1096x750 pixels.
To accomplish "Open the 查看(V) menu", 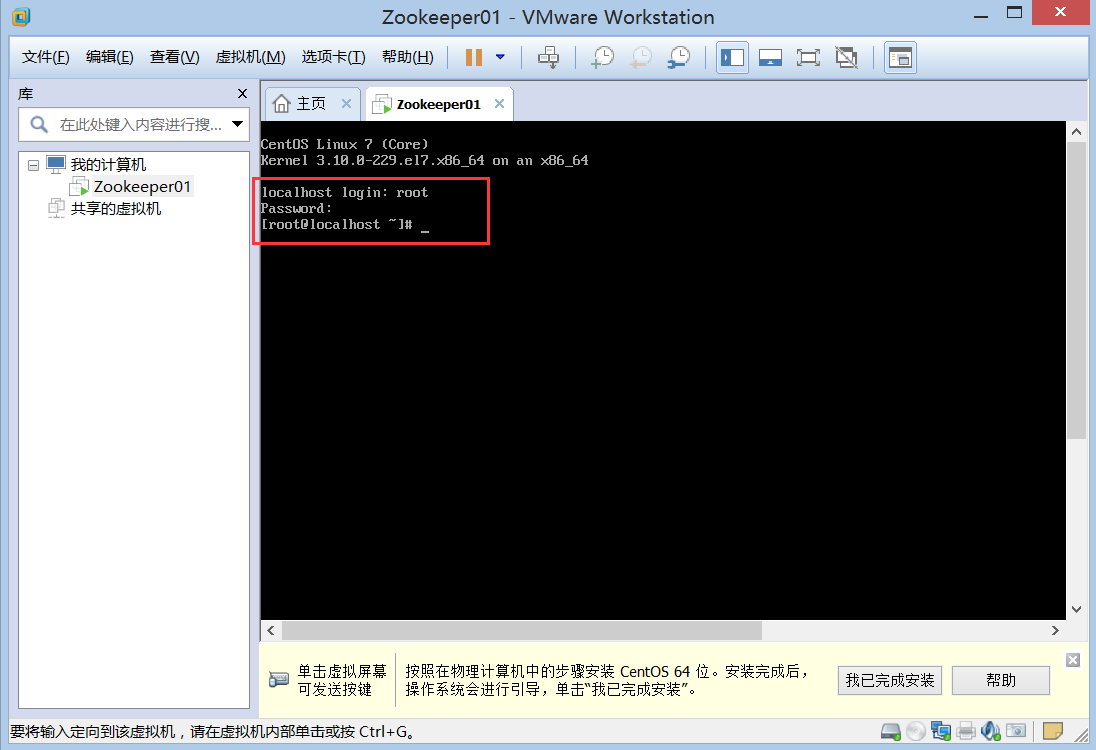I will [175, 57].
